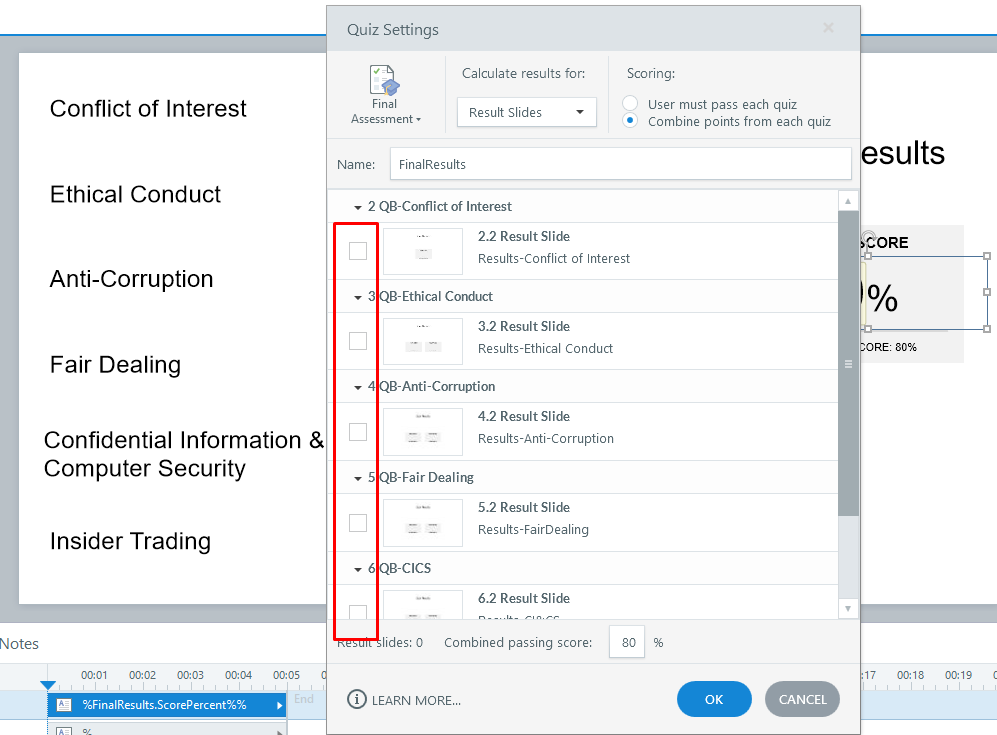Viewport: 997px width, 735px height.
Task: Collapse the 3 QB-Ethical Conduct group
Action: pos(358,297)
